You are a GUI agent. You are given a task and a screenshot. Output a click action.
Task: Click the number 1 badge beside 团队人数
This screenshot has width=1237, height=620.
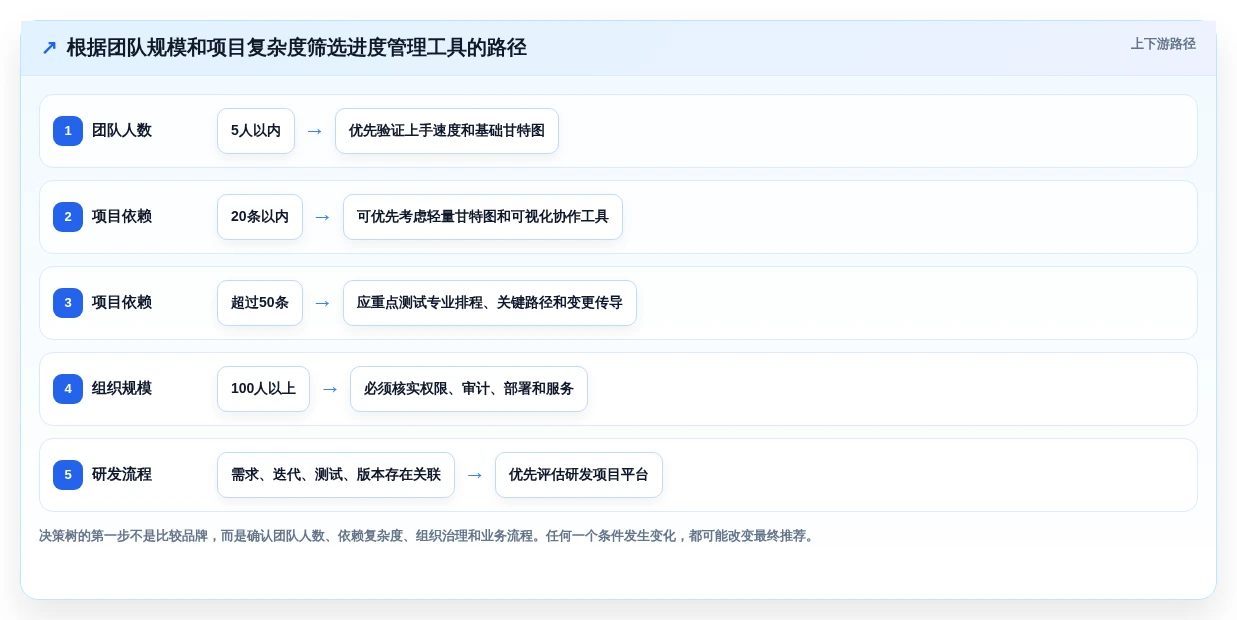(x=68, y=131)
